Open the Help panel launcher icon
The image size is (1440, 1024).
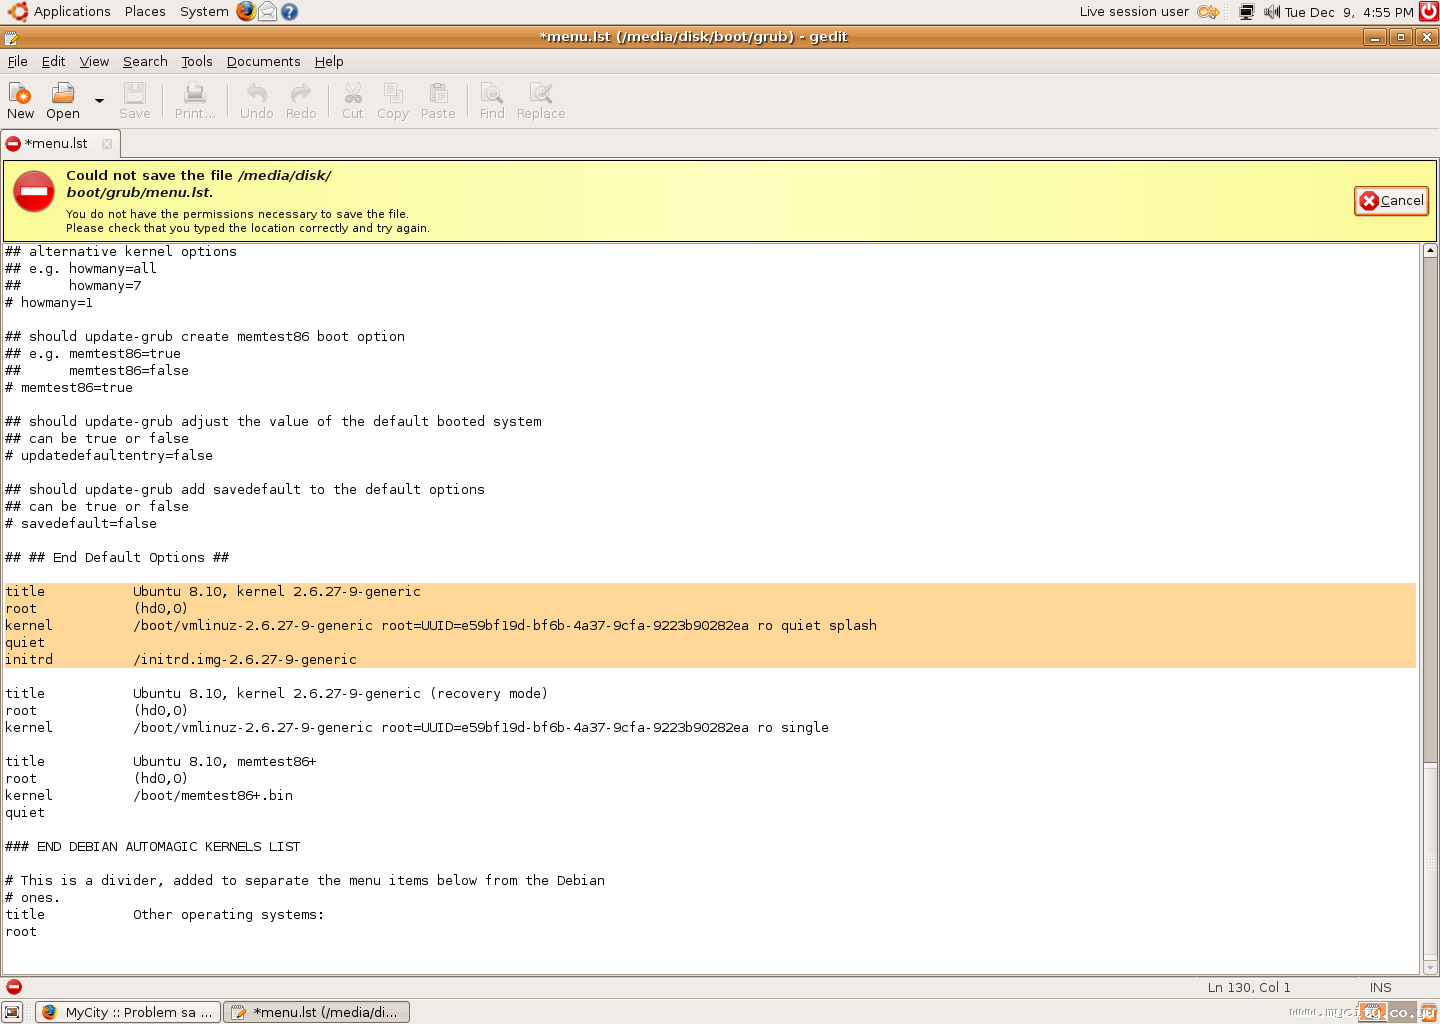pos(289,11)
